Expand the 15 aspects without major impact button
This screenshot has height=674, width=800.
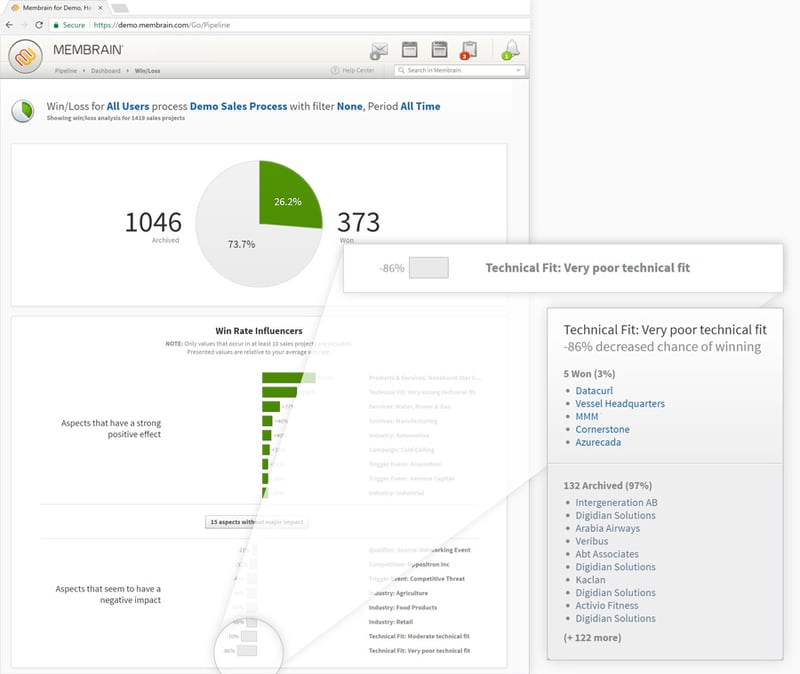point(257,522)
